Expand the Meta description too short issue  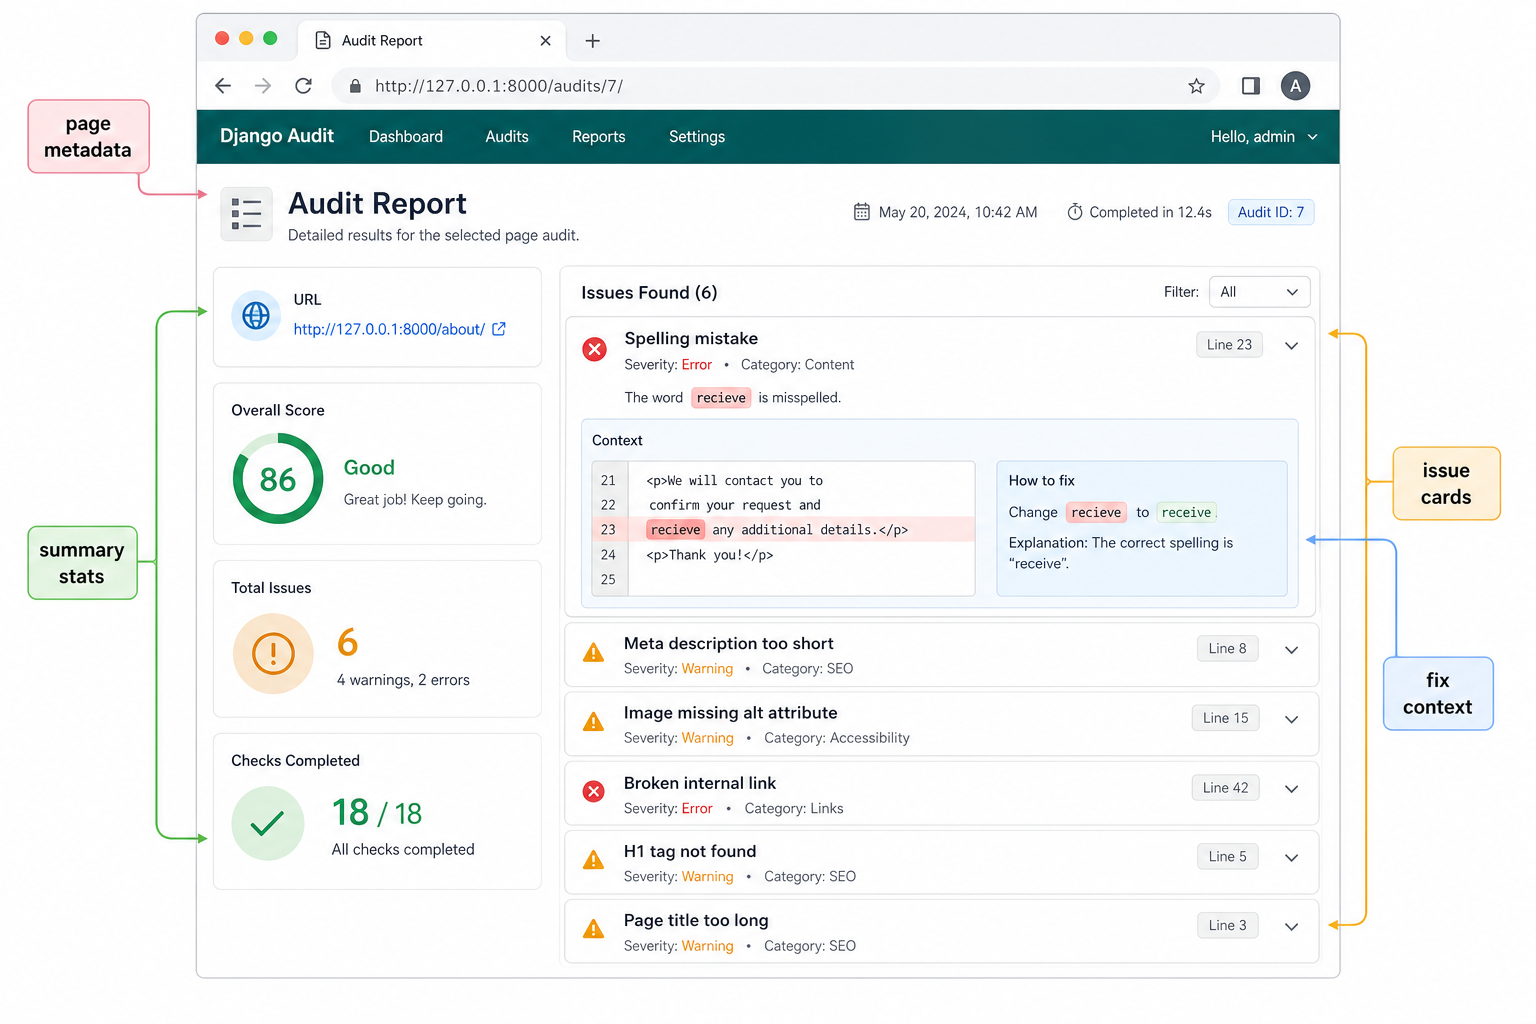[1292, 650]
